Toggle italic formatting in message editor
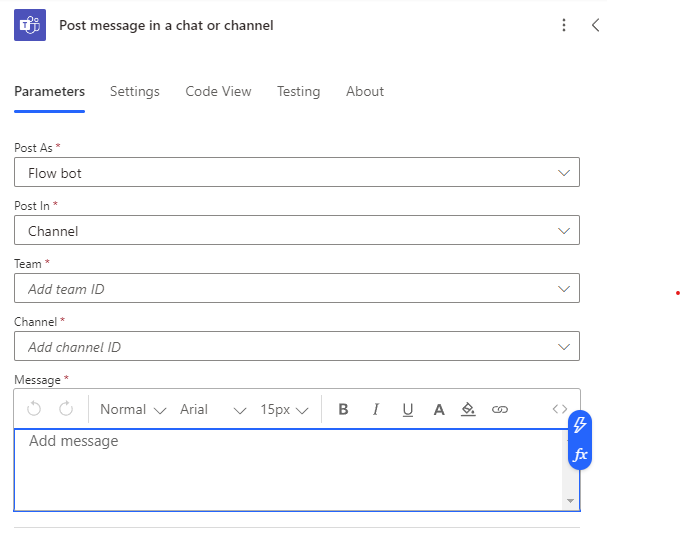Screen dimensions: 681x538 376,409
